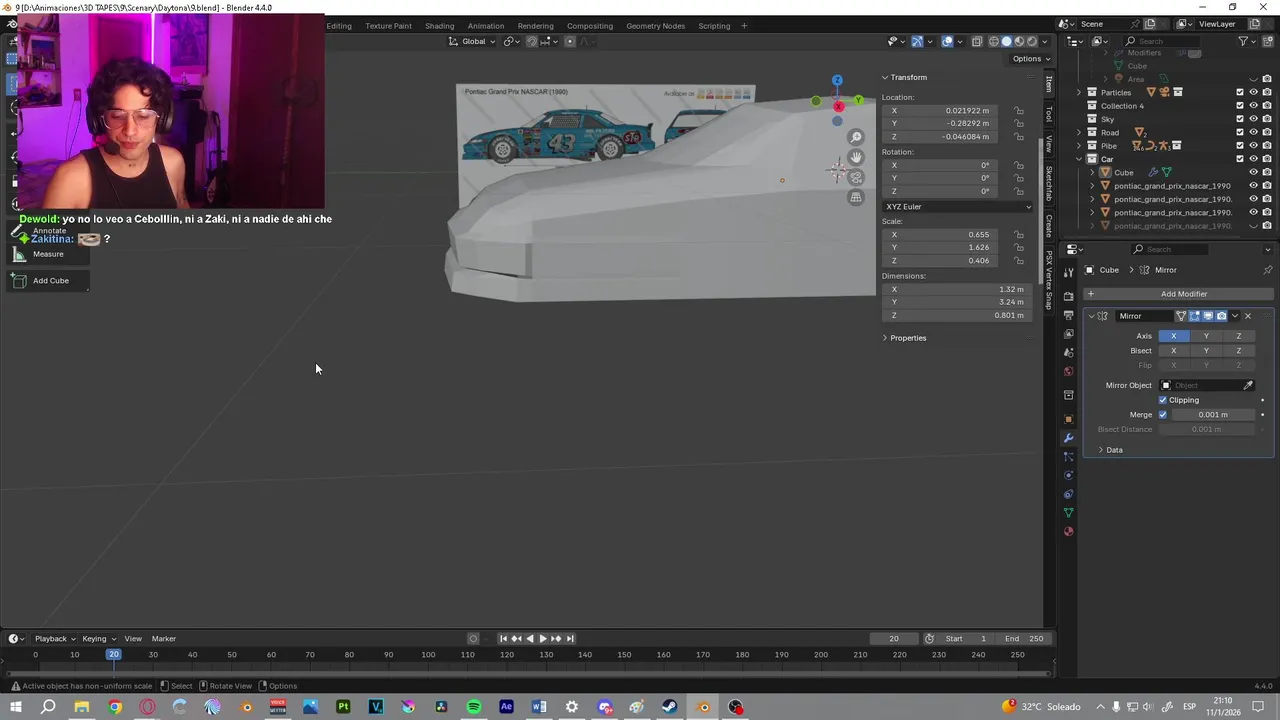Open the Object properties tab icon

tap(1069, 419)
